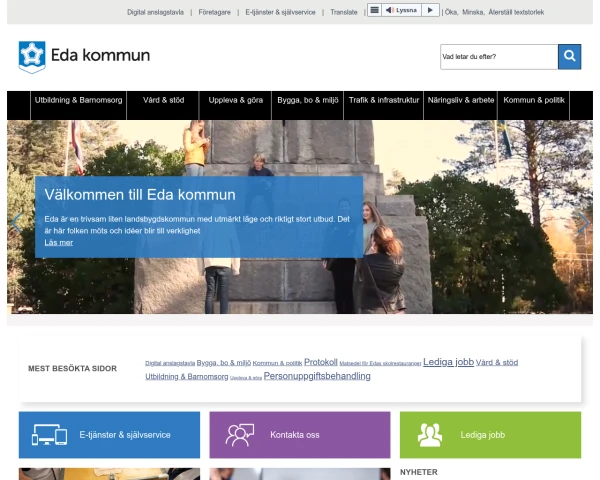Open Lediga jobb in most visited pages
The height and width of the screenshot is (480, 600).
[448, 362]
